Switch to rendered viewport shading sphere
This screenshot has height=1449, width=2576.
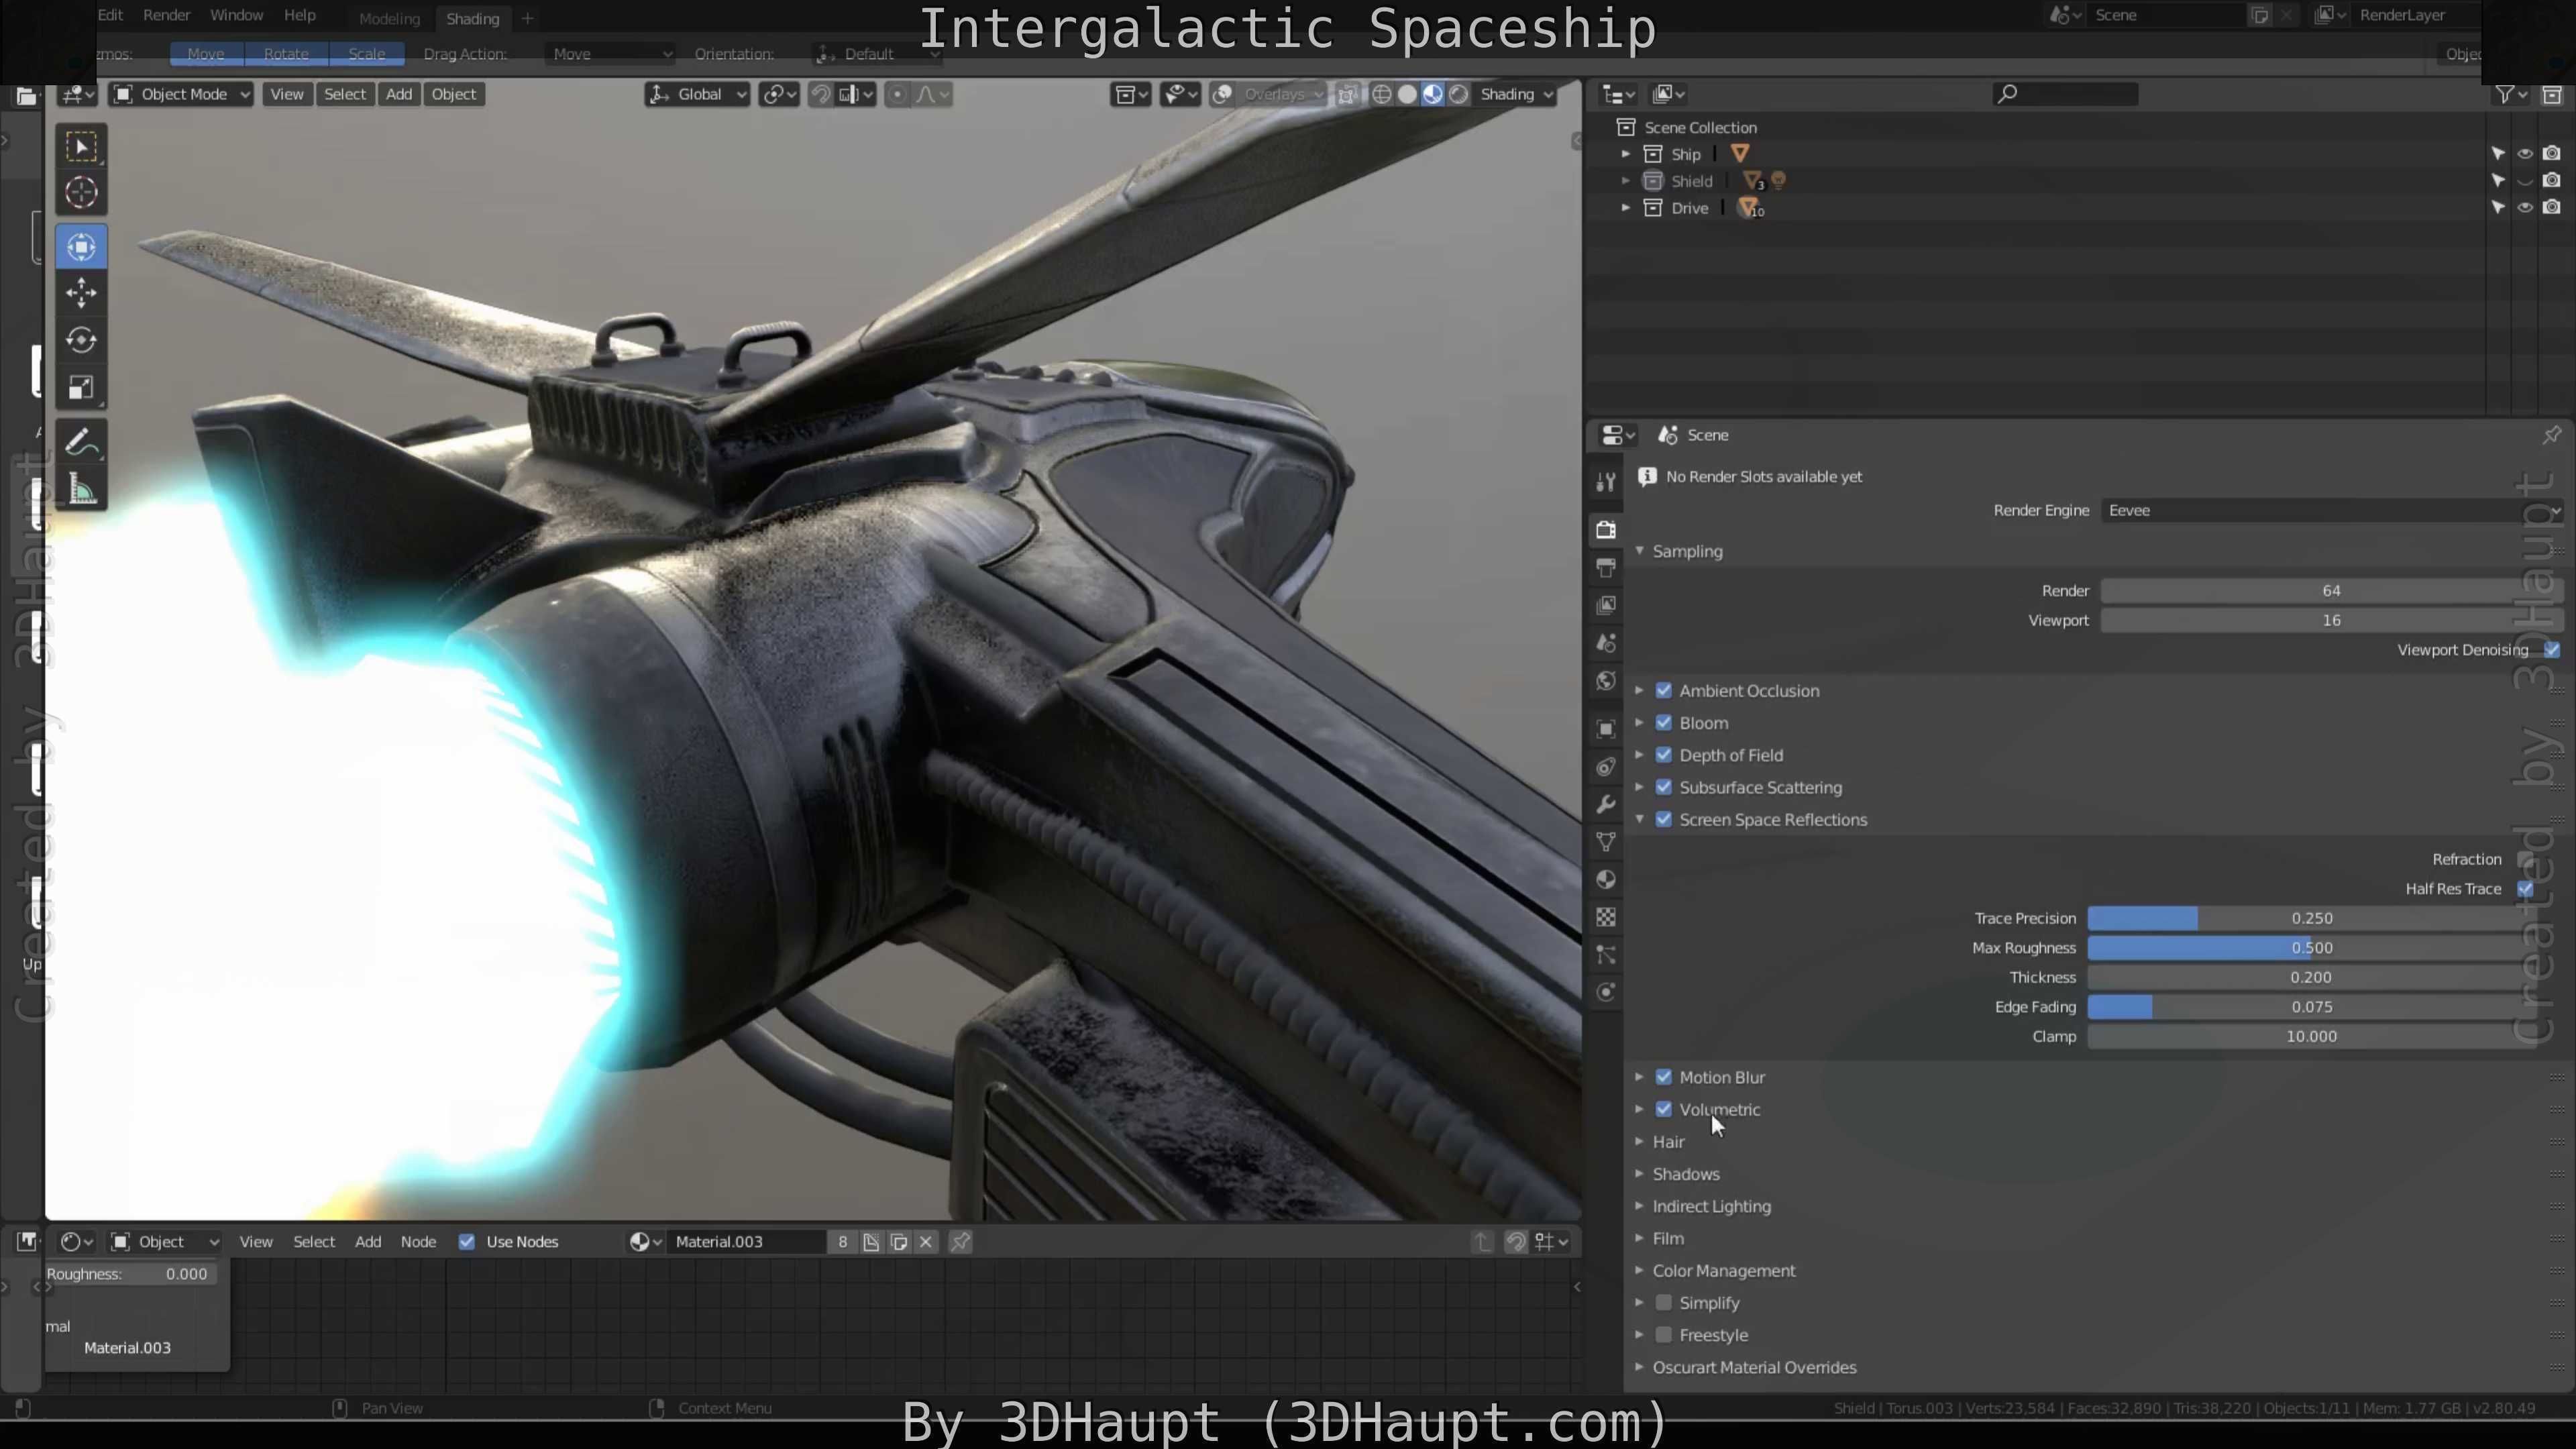1459,94
